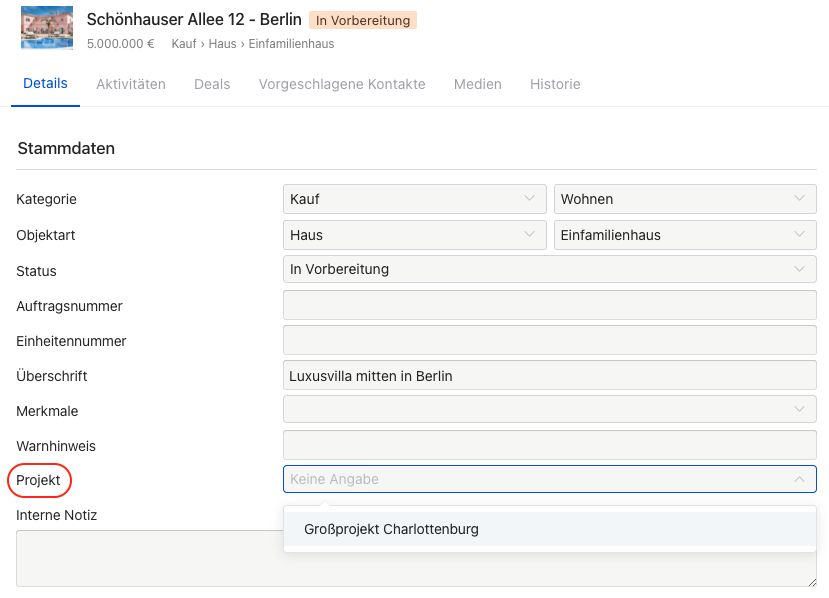Image resolution: width=829 pixels, height=598 pixels.
Task: Click the Auftragsnummer input field
Action: click(549, 305)
